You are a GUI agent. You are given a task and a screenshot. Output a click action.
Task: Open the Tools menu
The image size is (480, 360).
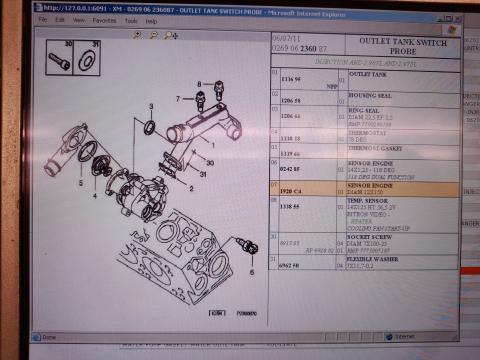(131, 21)
